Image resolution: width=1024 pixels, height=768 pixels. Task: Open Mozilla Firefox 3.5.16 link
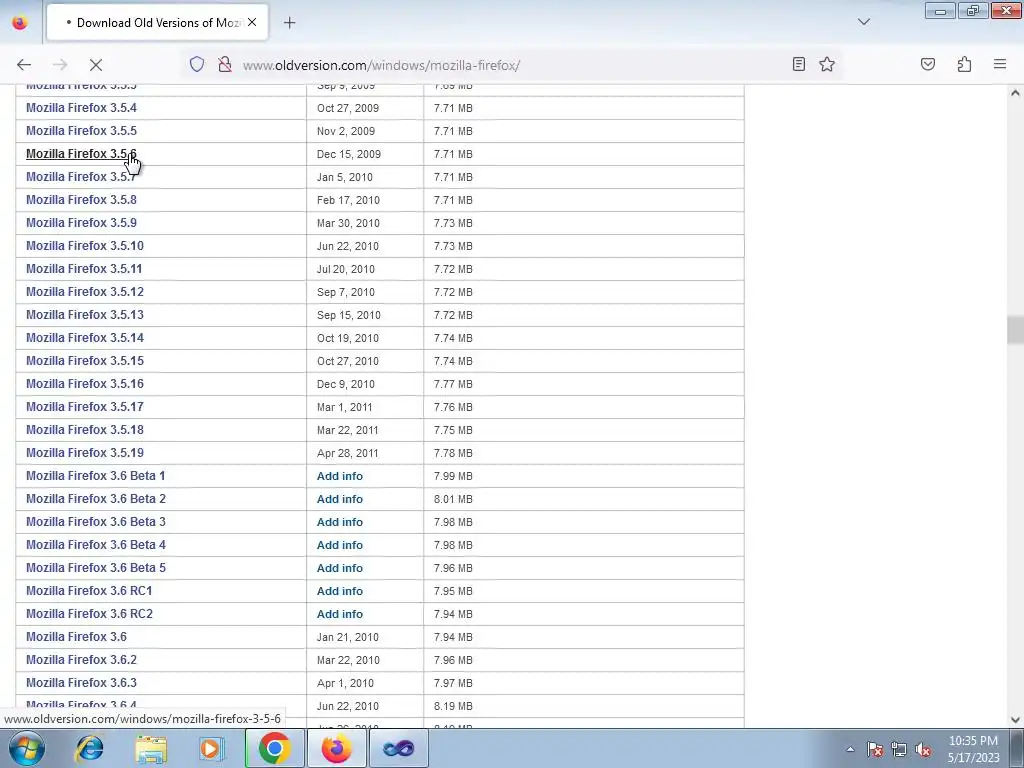(x=85, y=383)
